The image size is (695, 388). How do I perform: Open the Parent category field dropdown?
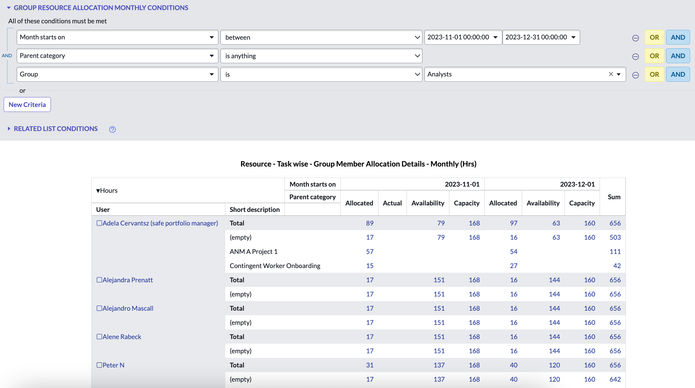click(x=117, y=56)
